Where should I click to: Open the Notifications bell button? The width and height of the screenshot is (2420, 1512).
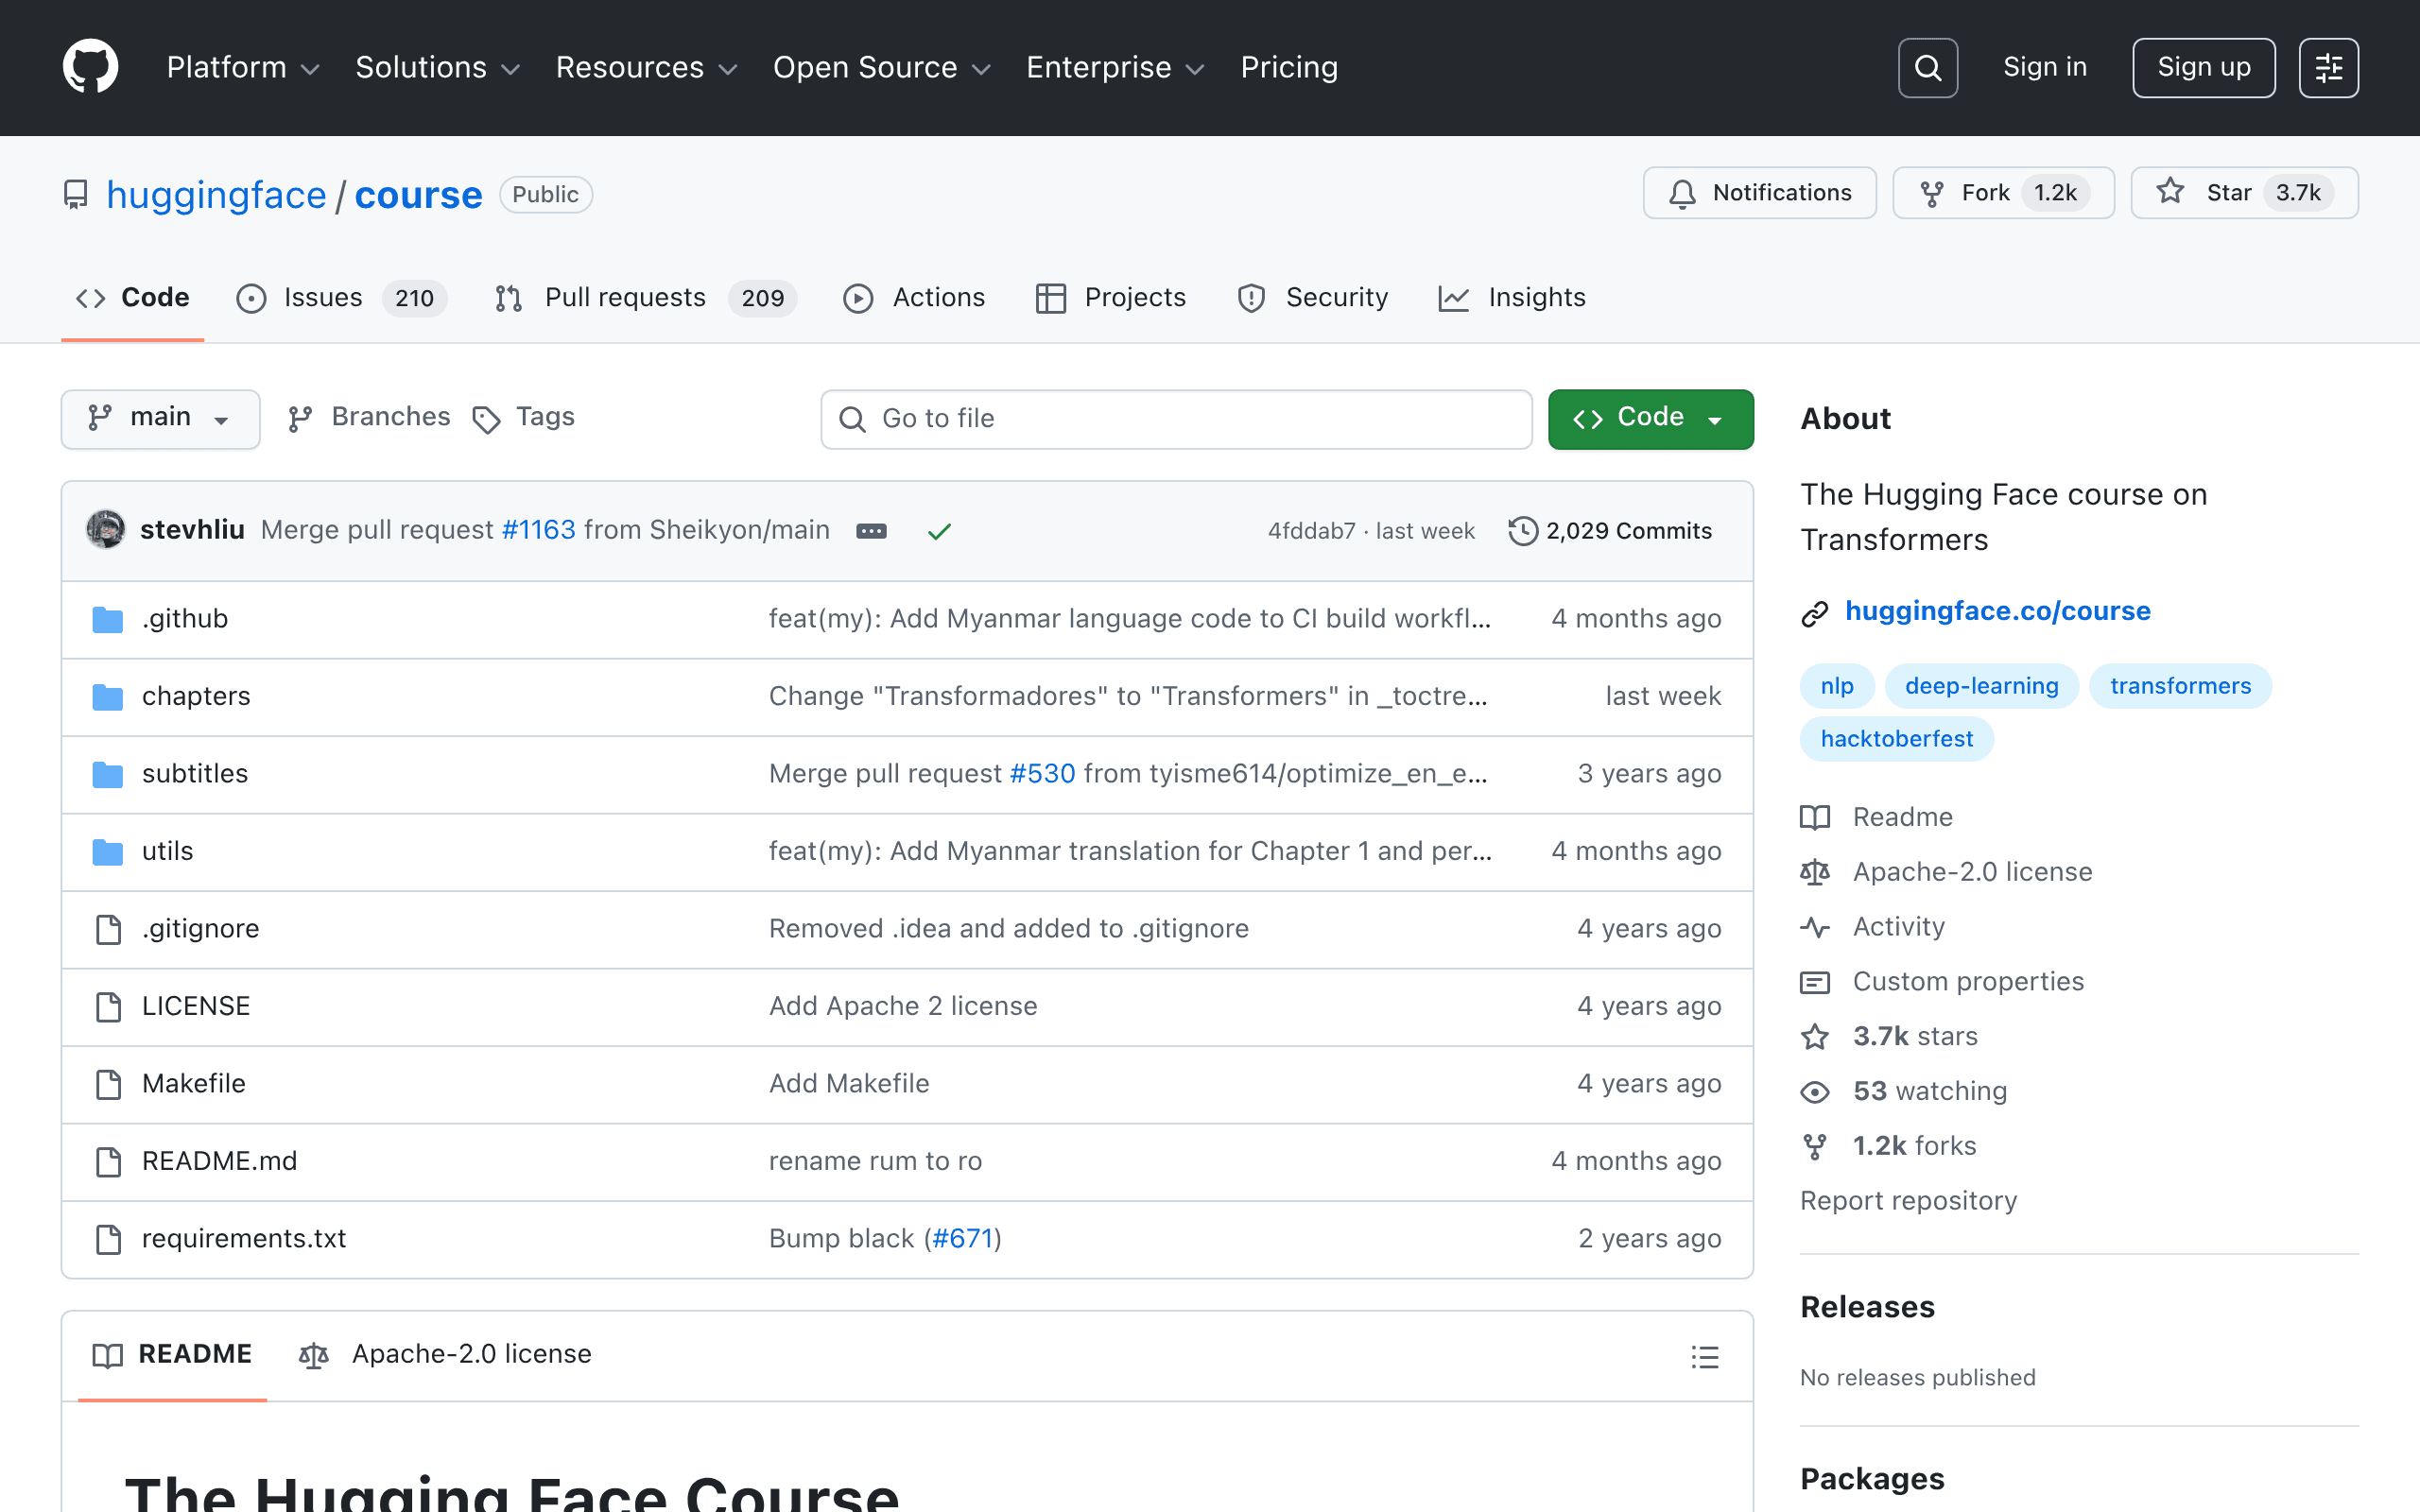pos(1759,192)
